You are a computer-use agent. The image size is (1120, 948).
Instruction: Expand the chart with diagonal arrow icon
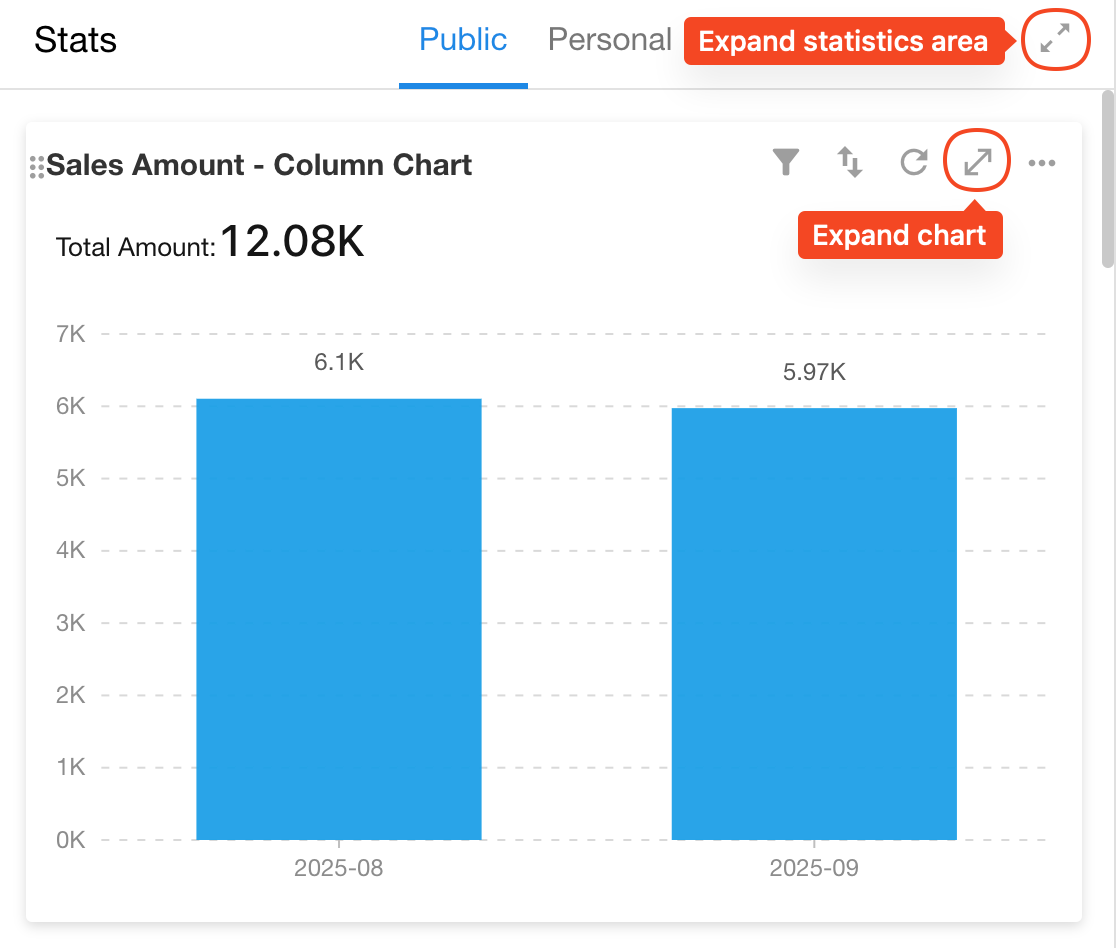[977, 162]
